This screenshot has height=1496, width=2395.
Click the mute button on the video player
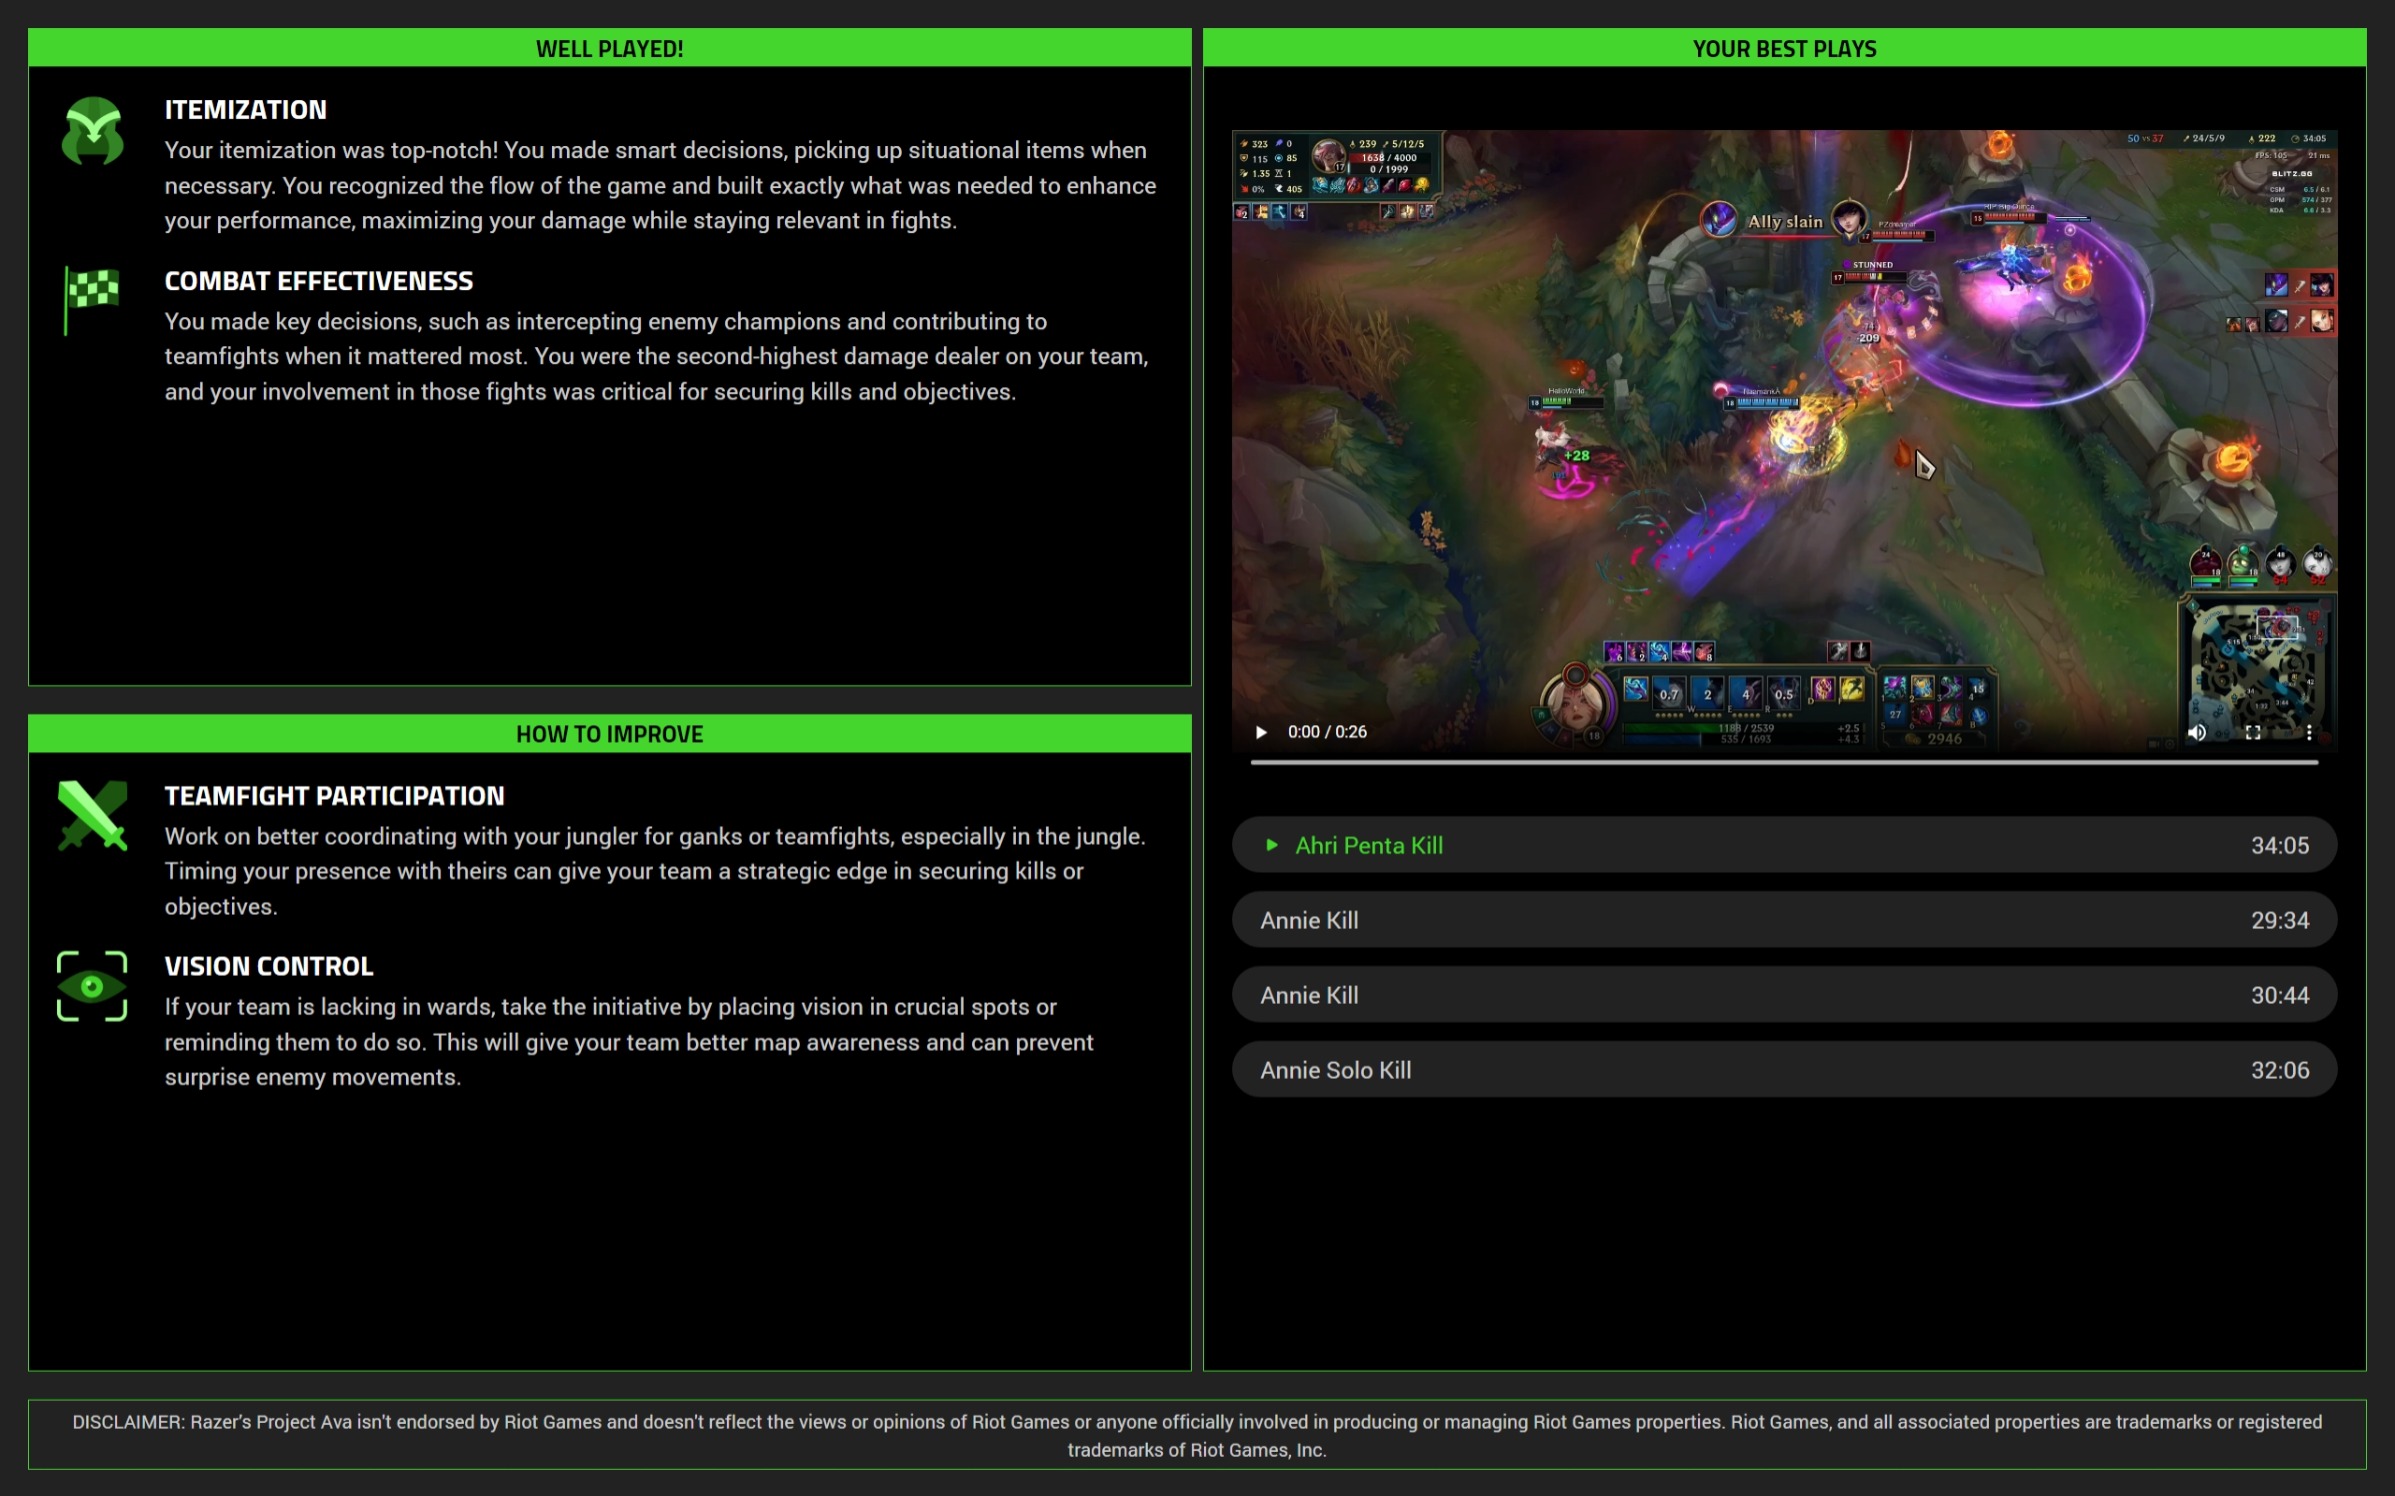click(x=2195, y=731)
